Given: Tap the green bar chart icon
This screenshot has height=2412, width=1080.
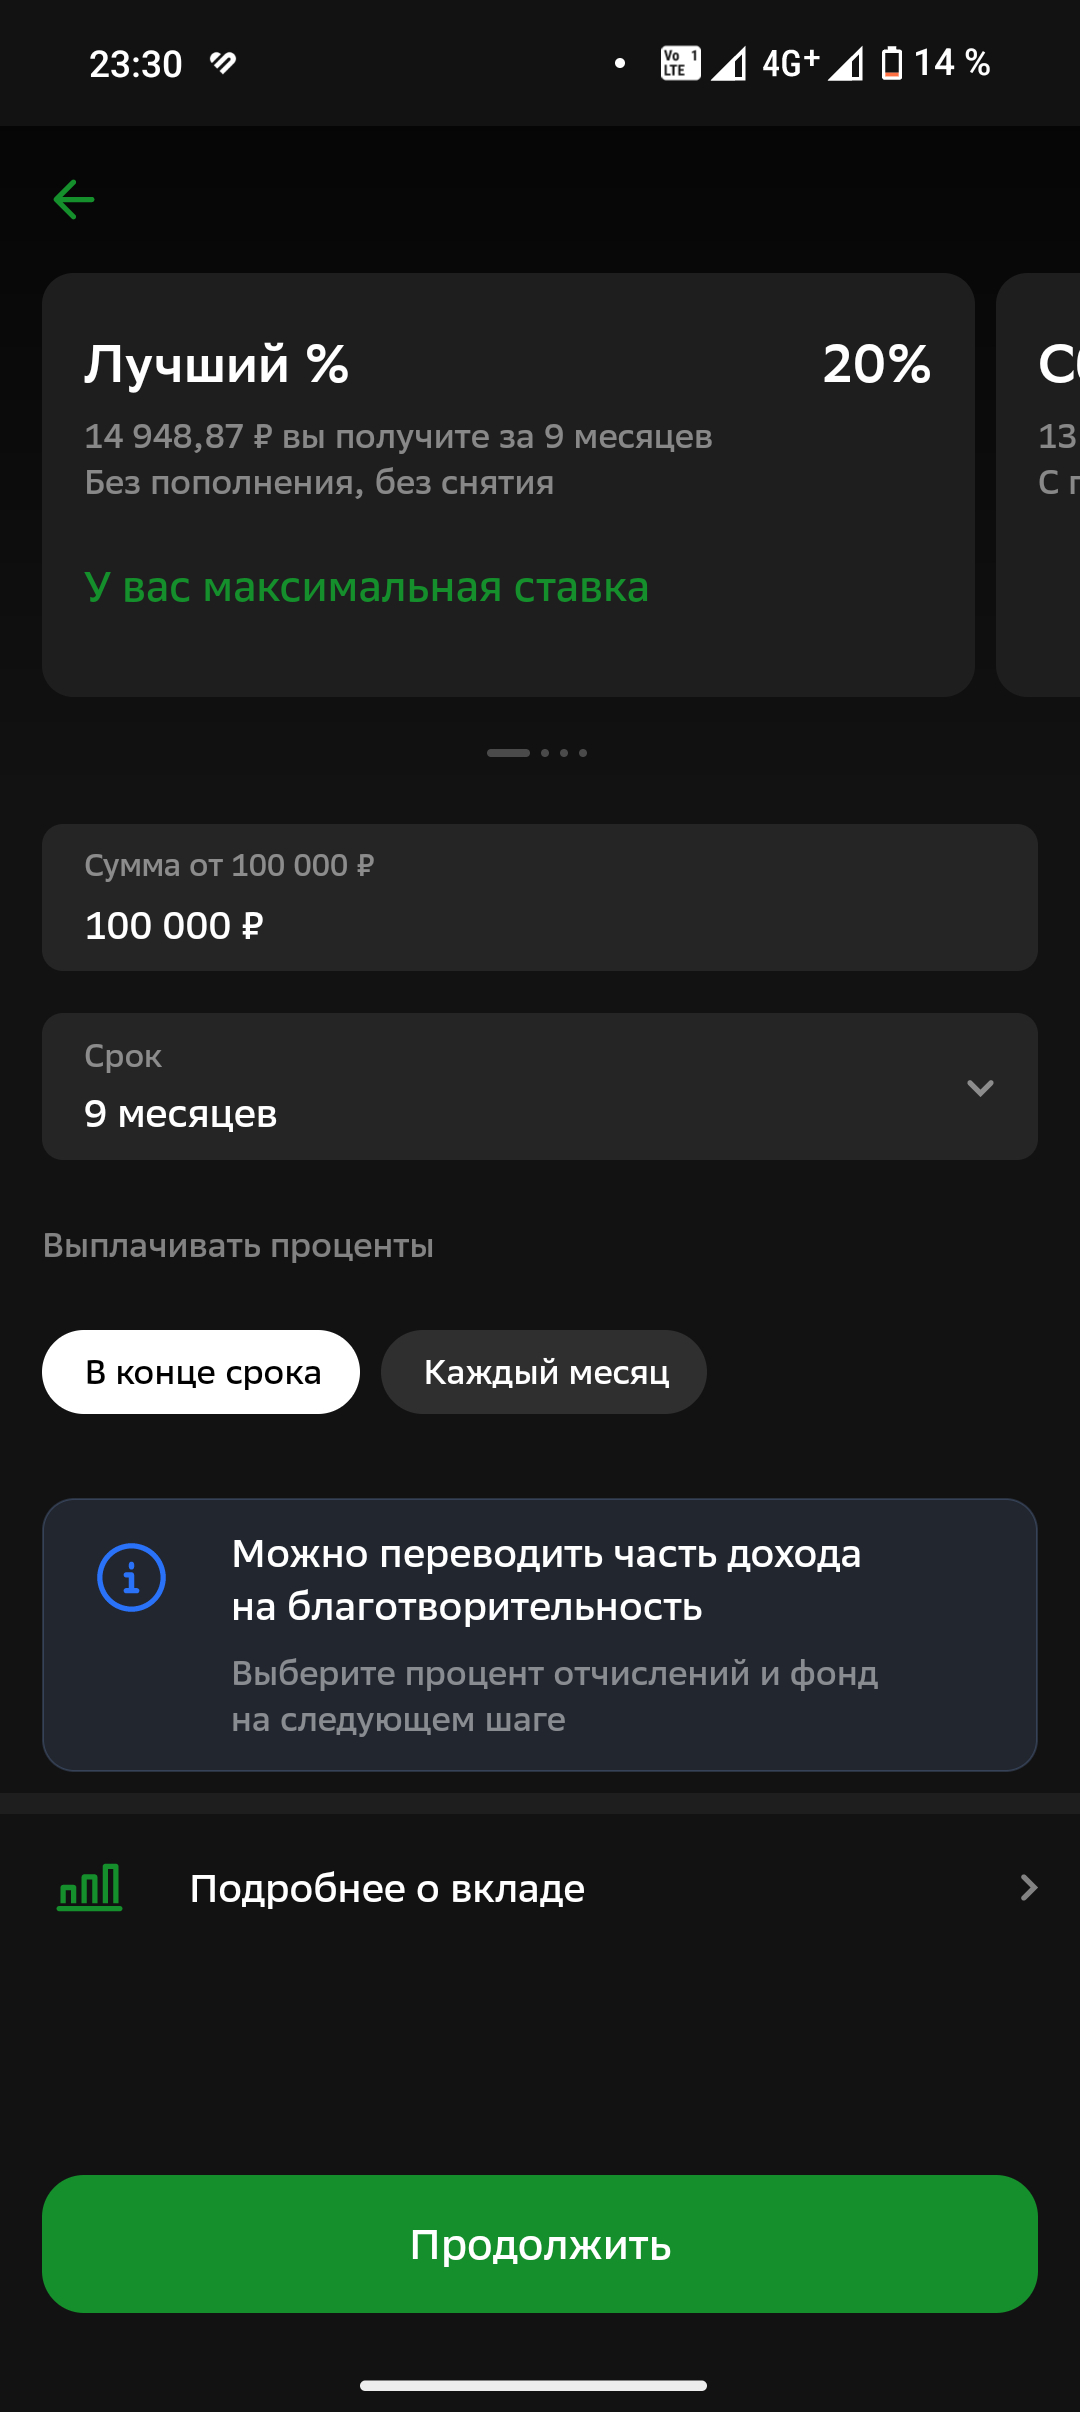Looking at the screenshot, I should coord(90,1888).
